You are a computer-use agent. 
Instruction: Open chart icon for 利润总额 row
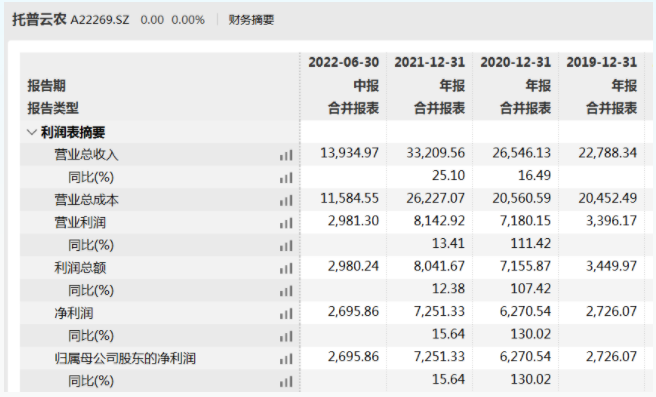286,268
